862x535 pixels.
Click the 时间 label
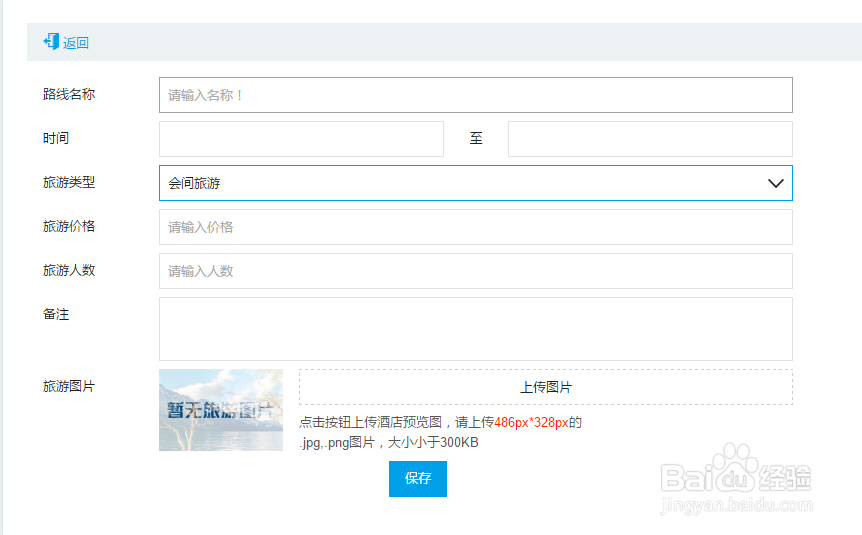click(x=56, y=139)
